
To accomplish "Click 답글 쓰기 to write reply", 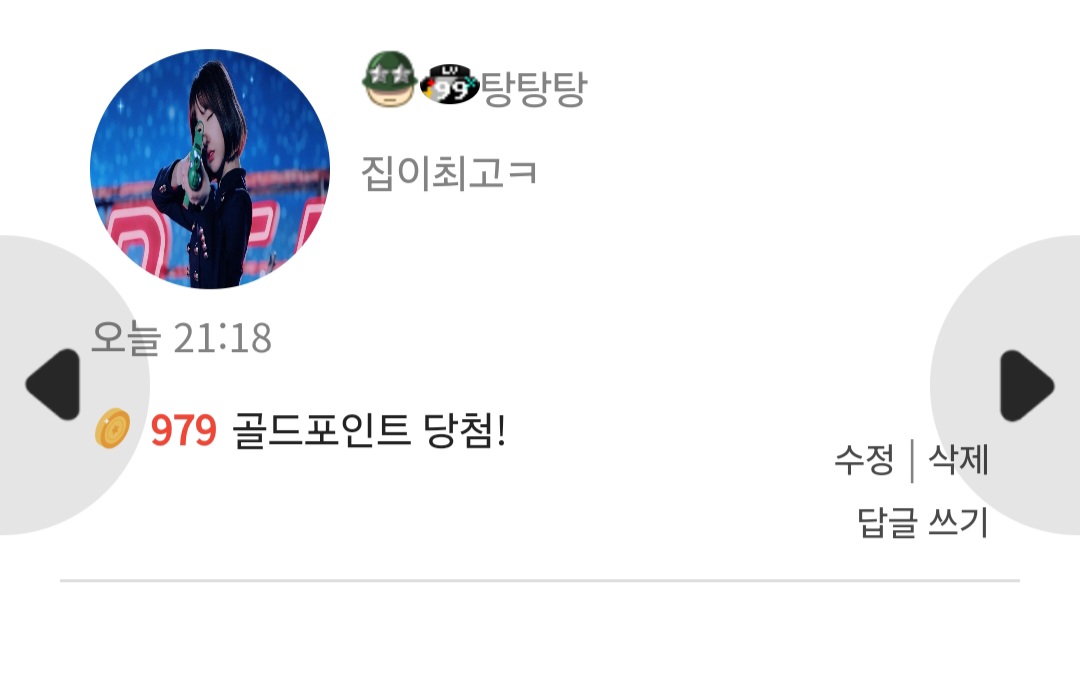I will (x=923, y=522).
